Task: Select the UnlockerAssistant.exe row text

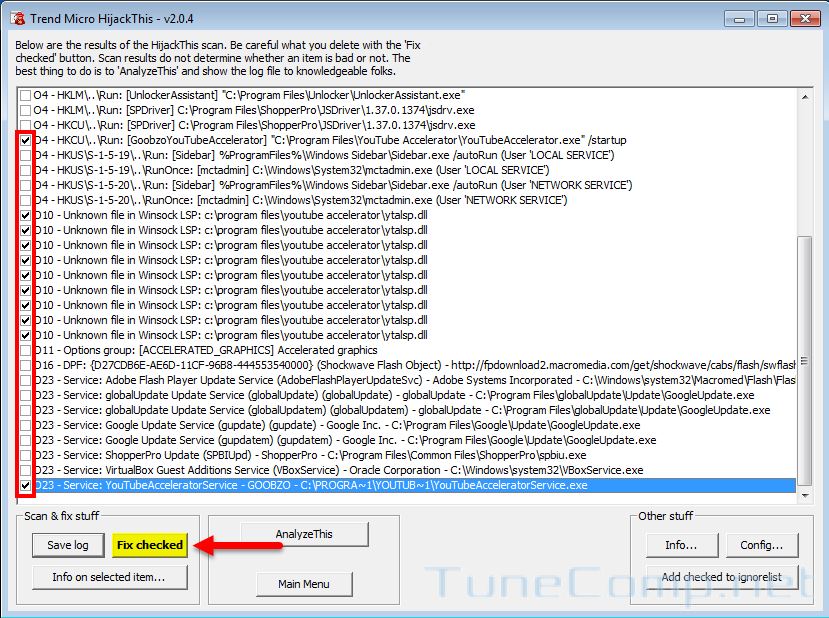Action: point(249,96)
